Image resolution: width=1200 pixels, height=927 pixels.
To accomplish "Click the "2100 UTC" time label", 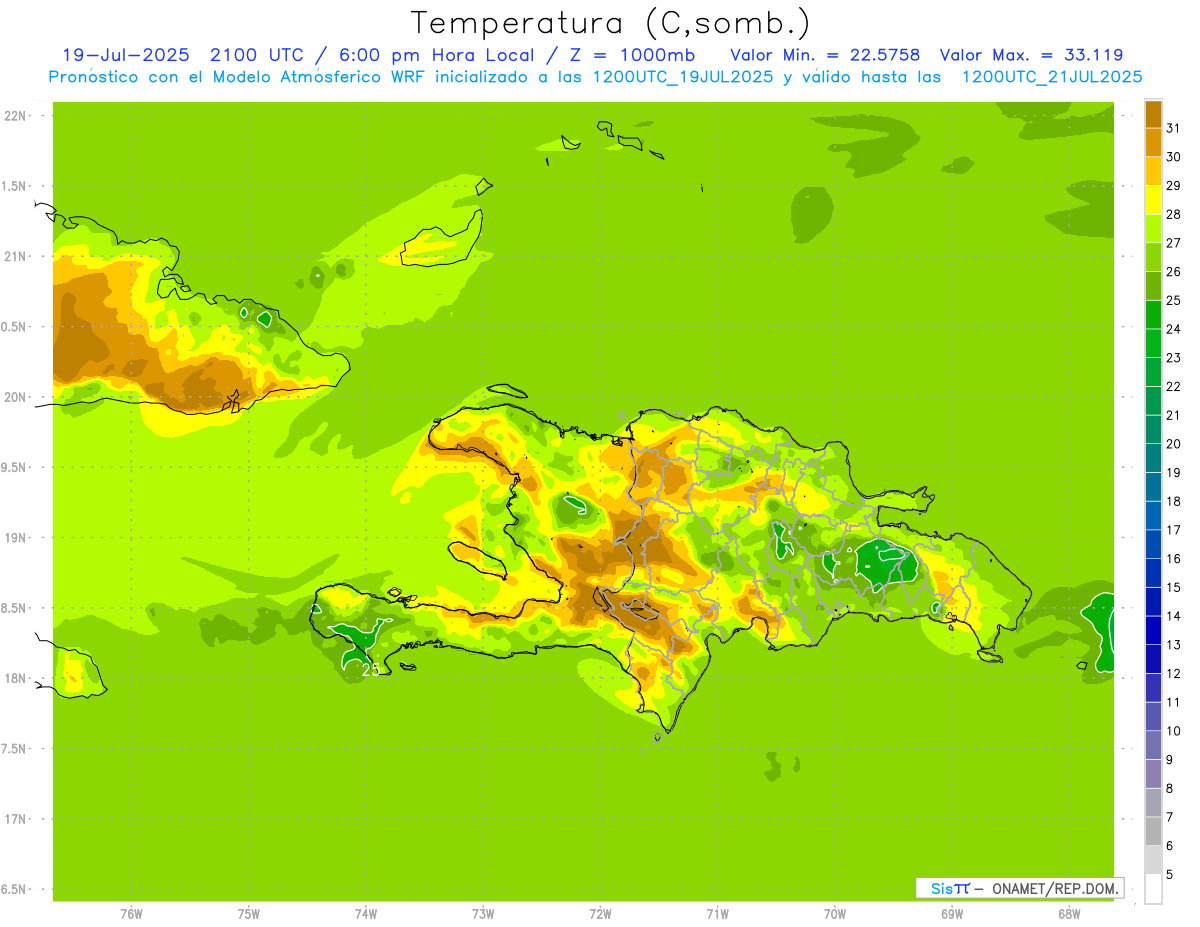I will pyautogui.click(x=256, y=55).
